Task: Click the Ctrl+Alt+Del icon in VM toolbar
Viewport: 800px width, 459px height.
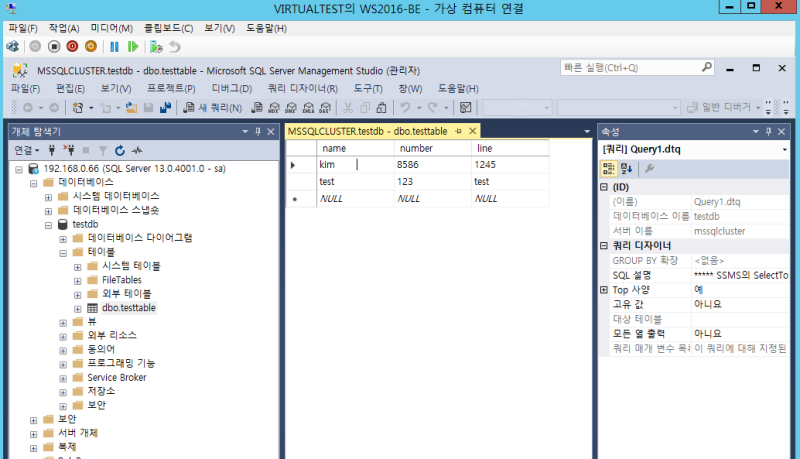Action: click(13, 47)
